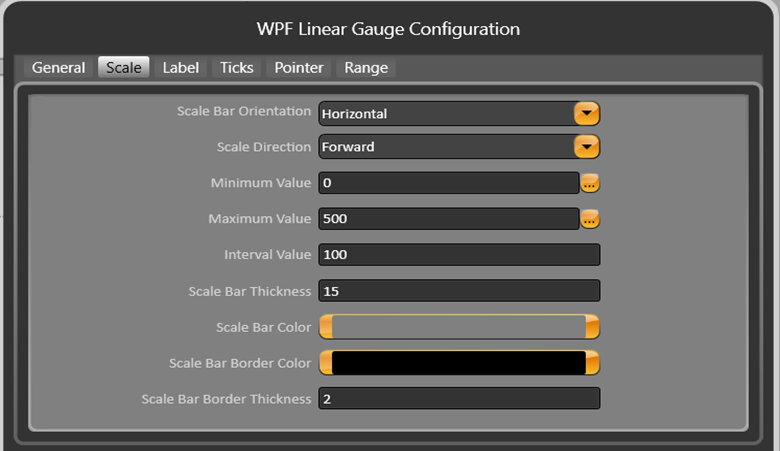Click the Scale Bar Border Thickness field

coord(458,399)
